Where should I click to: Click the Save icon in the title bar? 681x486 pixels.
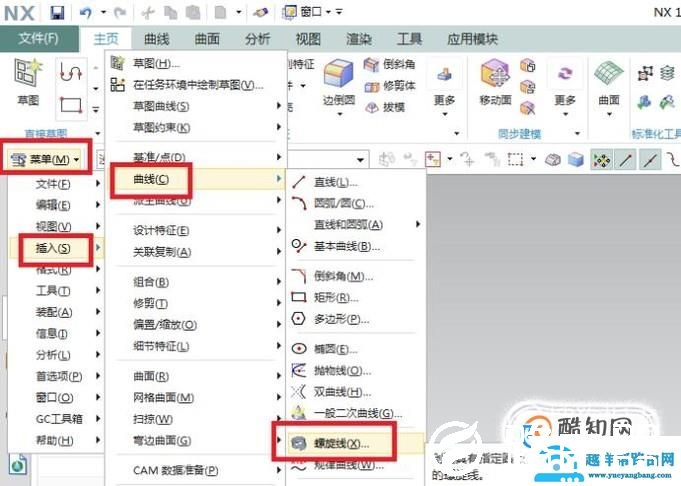click(57, 13)
